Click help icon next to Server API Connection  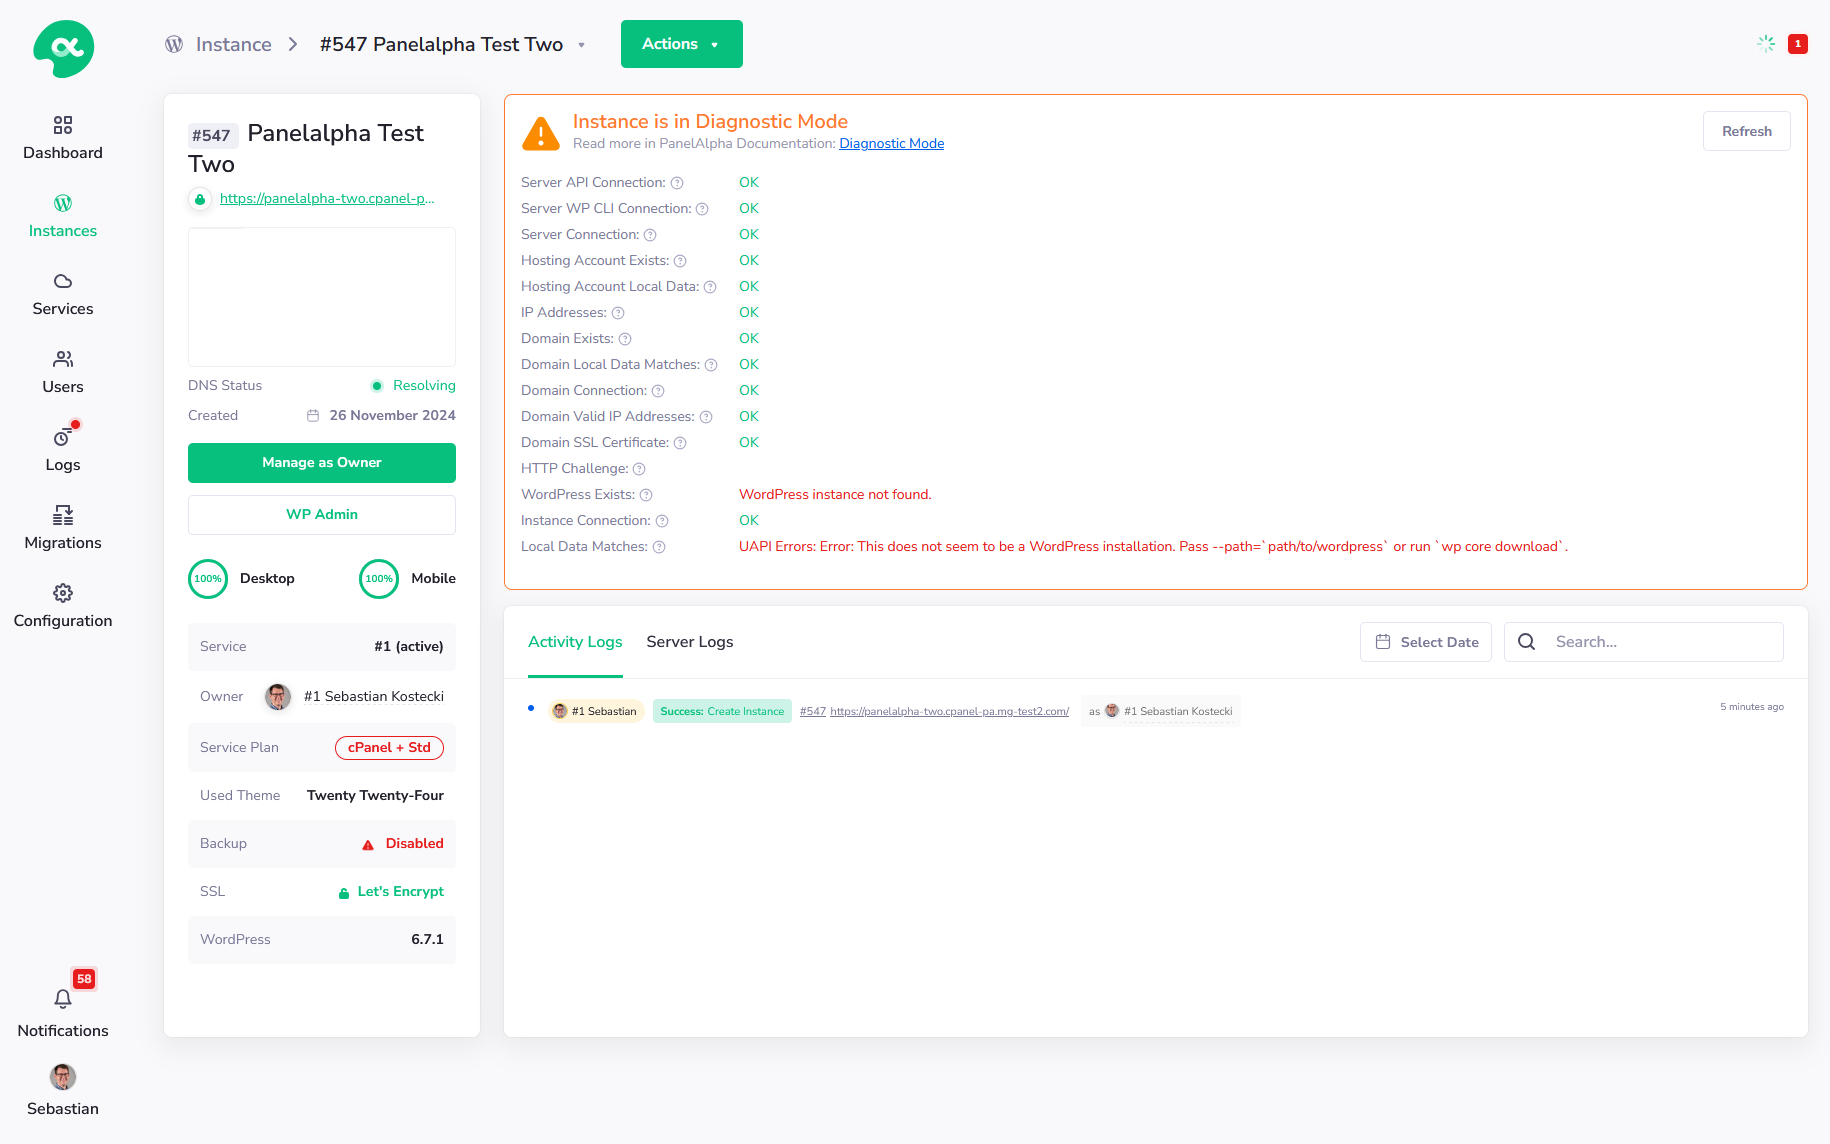click(677, 183)
